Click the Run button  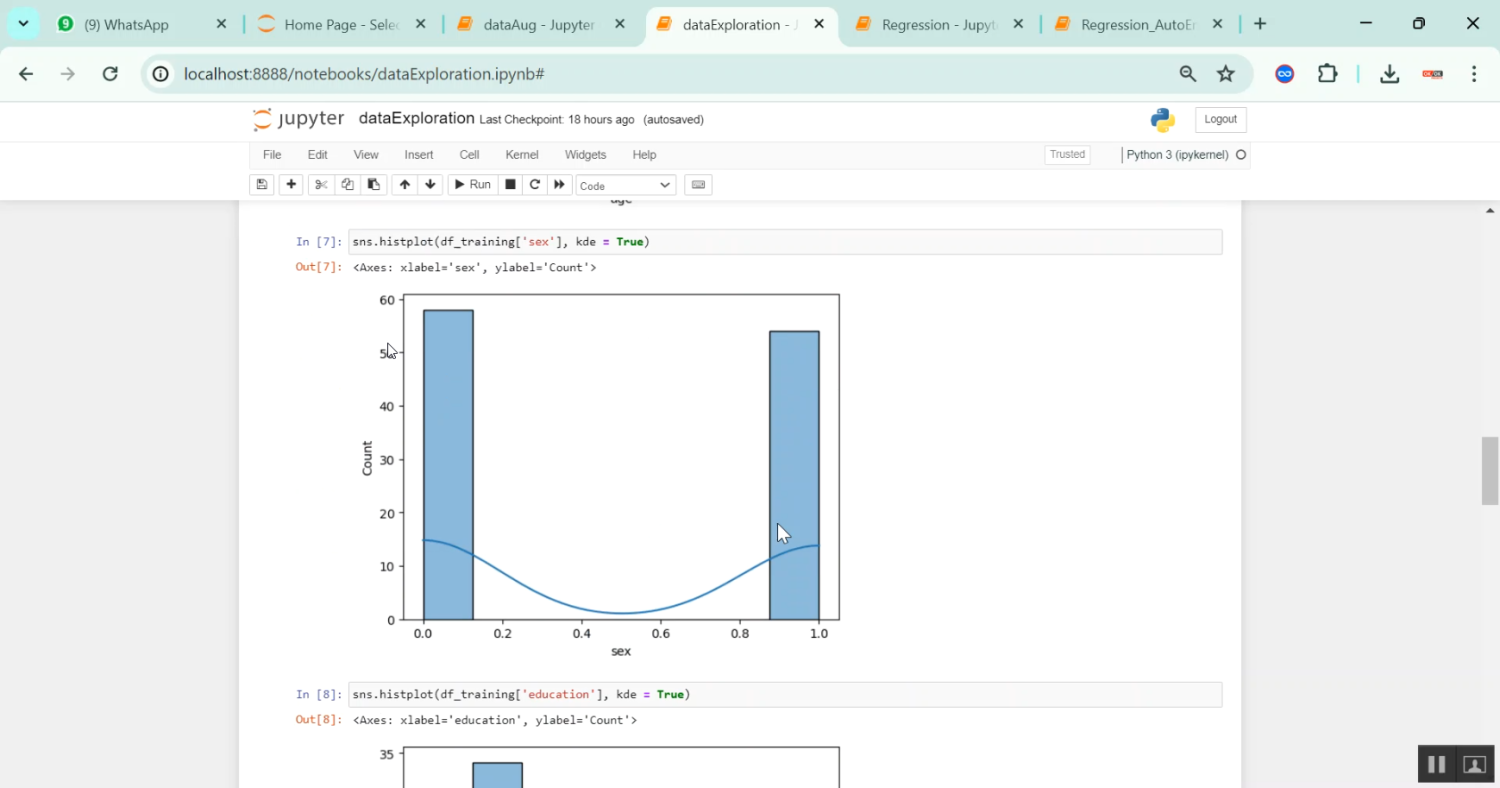pos(472,185)
